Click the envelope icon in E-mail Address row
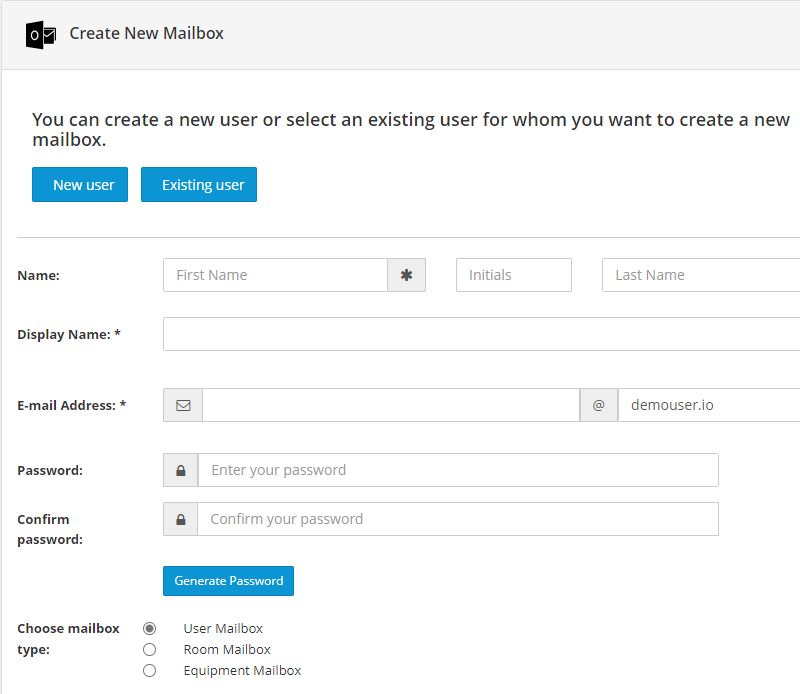 point(183,405)
